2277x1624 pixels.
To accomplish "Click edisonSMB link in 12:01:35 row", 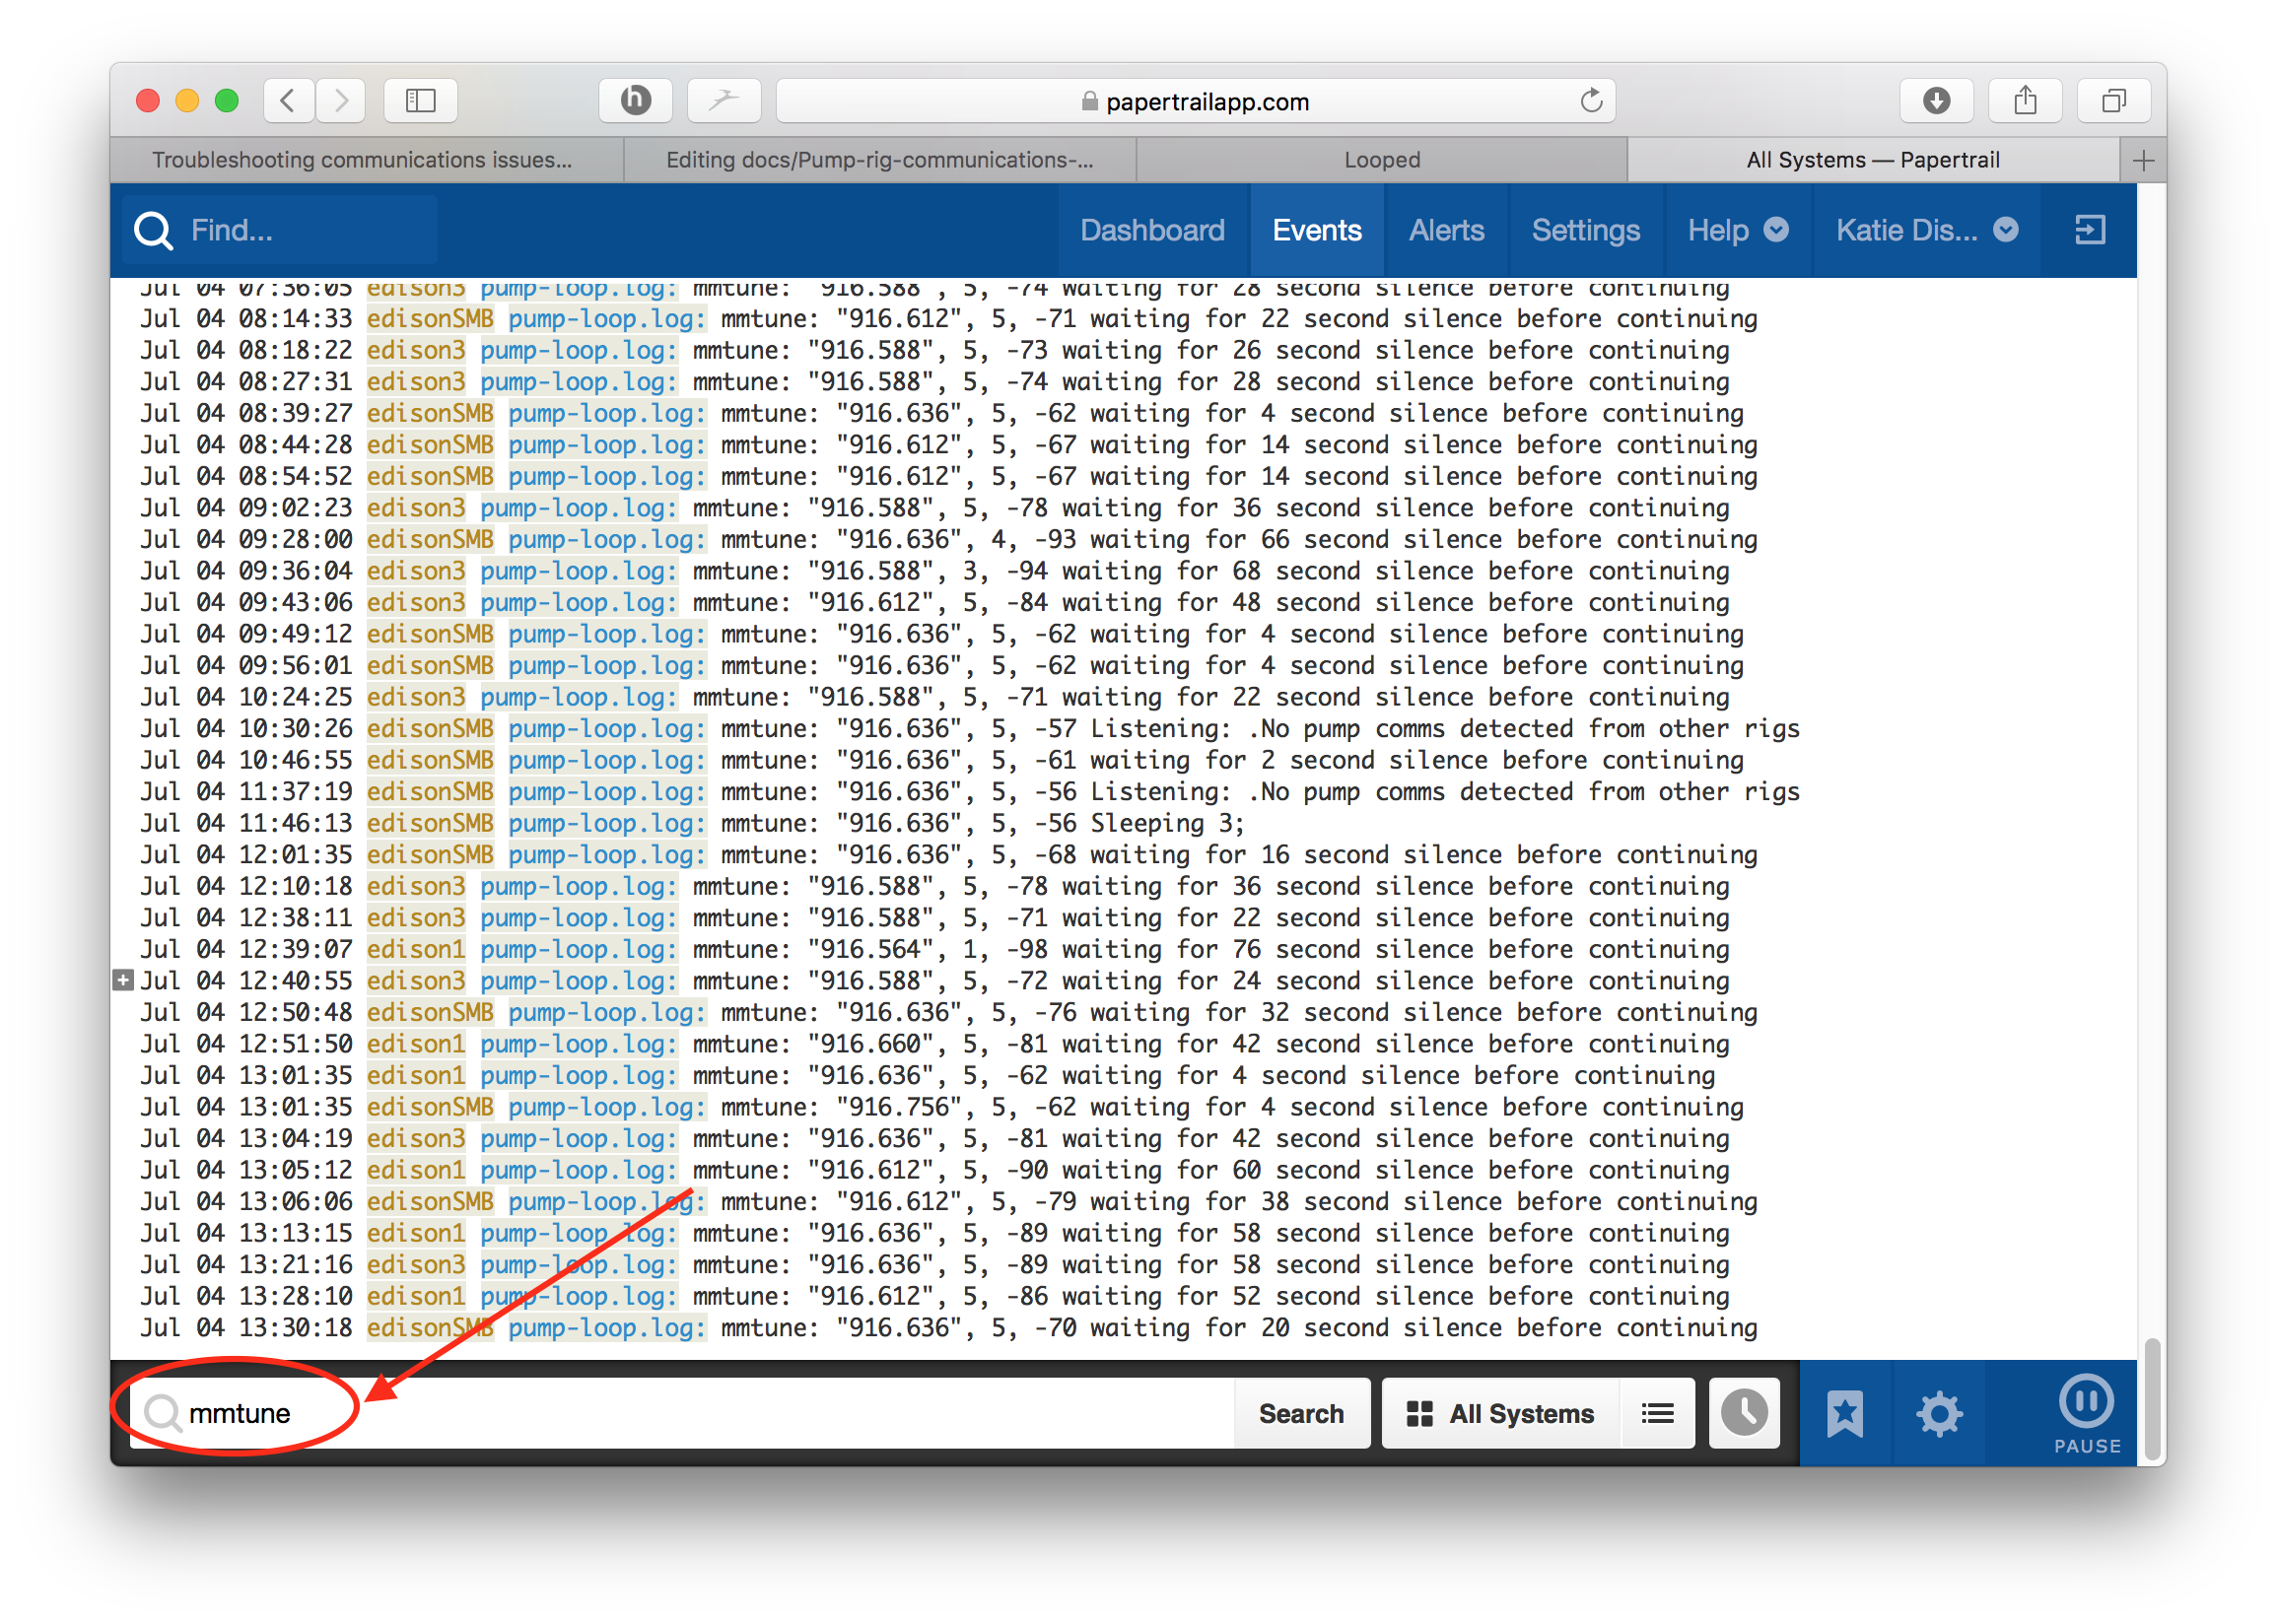I will point(430,854).
